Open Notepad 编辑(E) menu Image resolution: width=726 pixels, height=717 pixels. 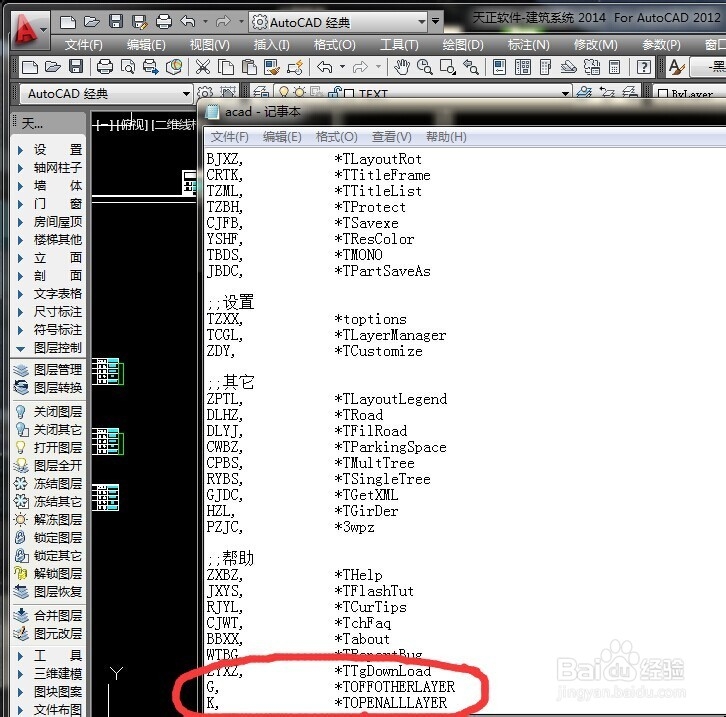282,137
